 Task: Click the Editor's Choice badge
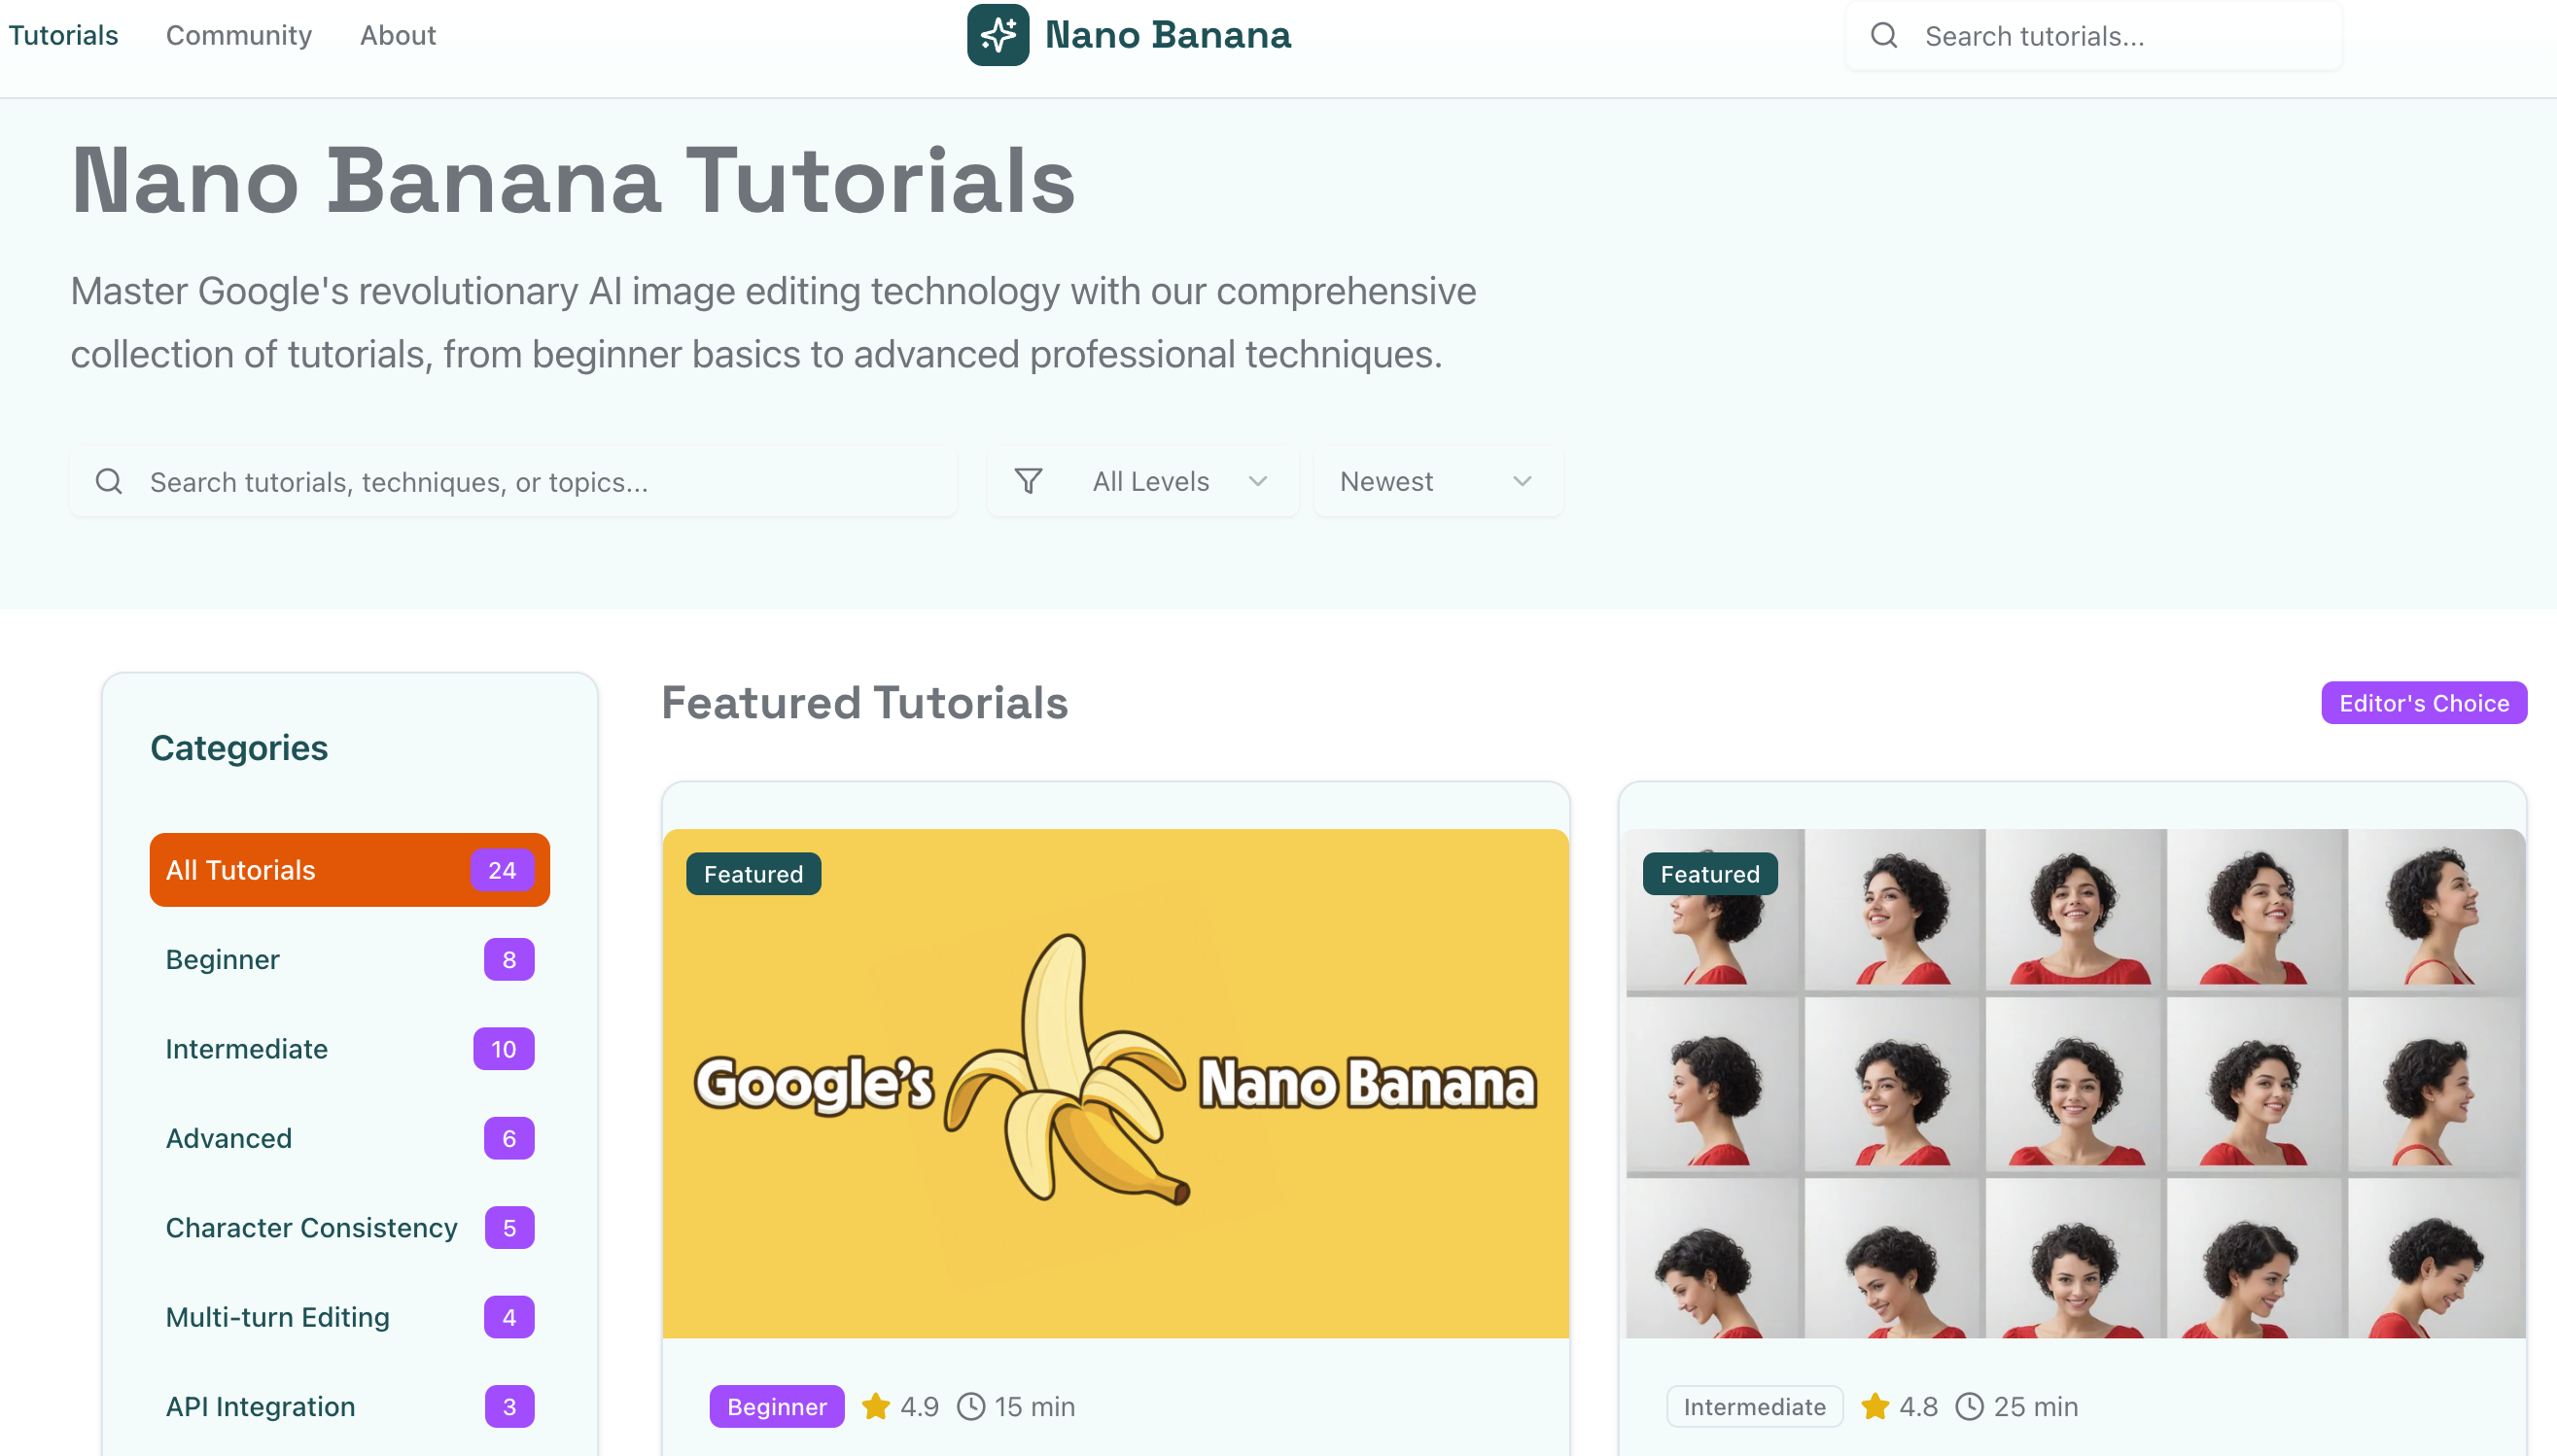(x=2424, y=702)
